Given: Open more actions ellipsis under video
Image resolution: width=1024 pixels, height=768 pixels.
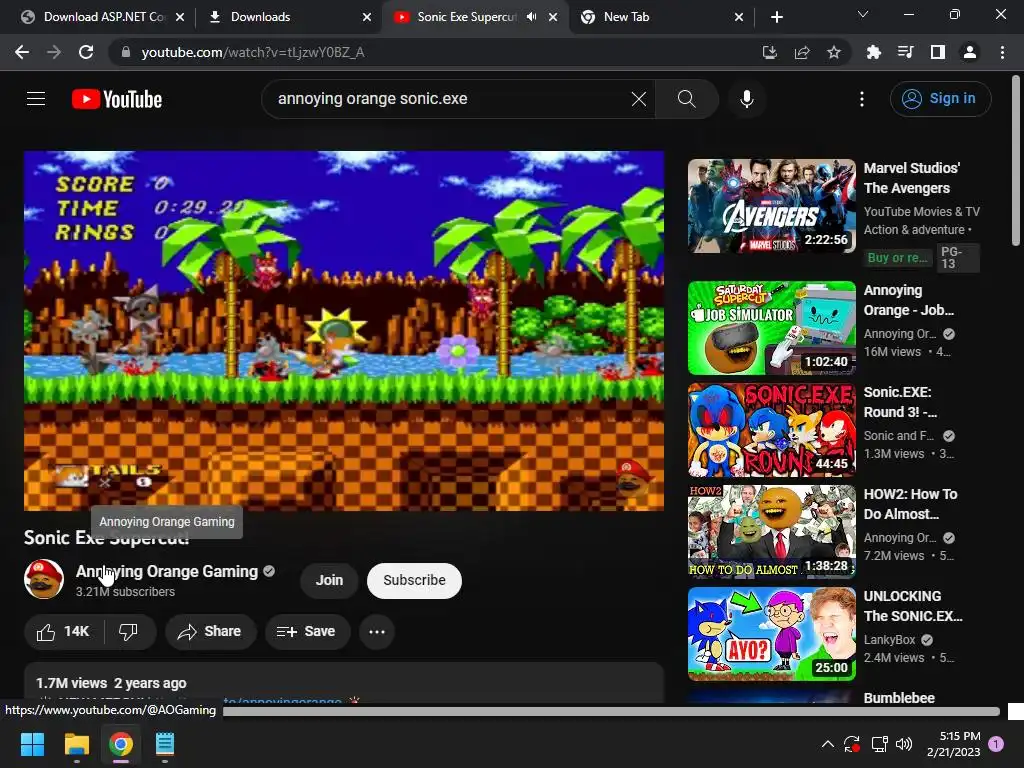Looking at the screenshot, I should [x=377, y=632].
